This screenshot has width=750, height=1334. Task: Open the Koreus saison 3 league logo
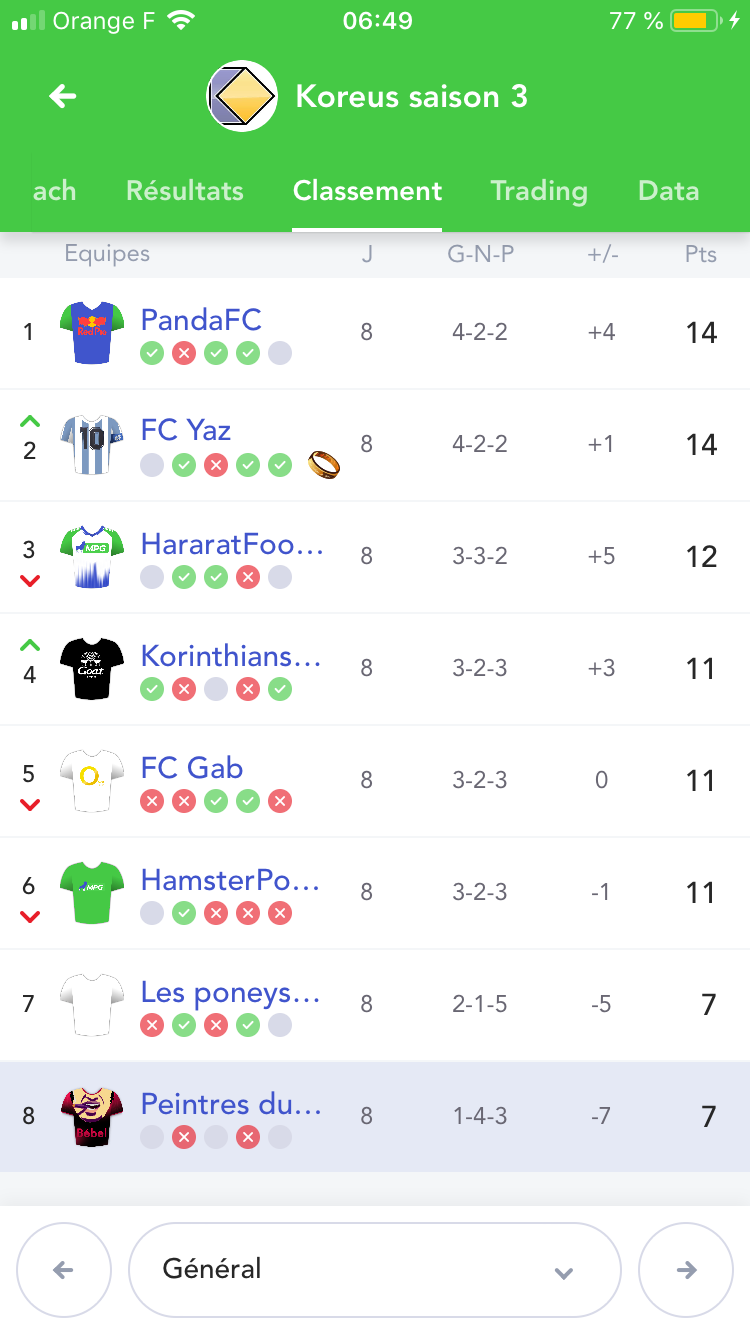[x=242, y=96]
